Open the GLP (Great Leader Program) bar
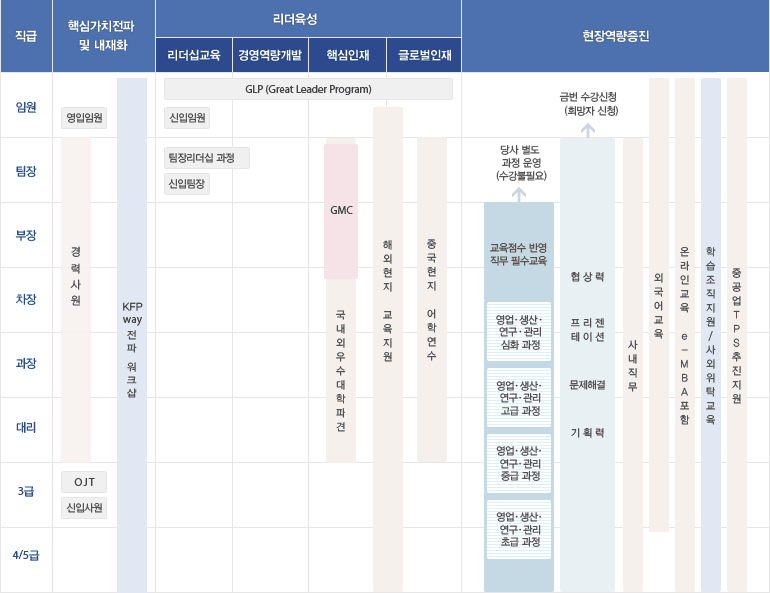Image resolution: width=770 pixels, height=593 pixels. tap(308, 90)
